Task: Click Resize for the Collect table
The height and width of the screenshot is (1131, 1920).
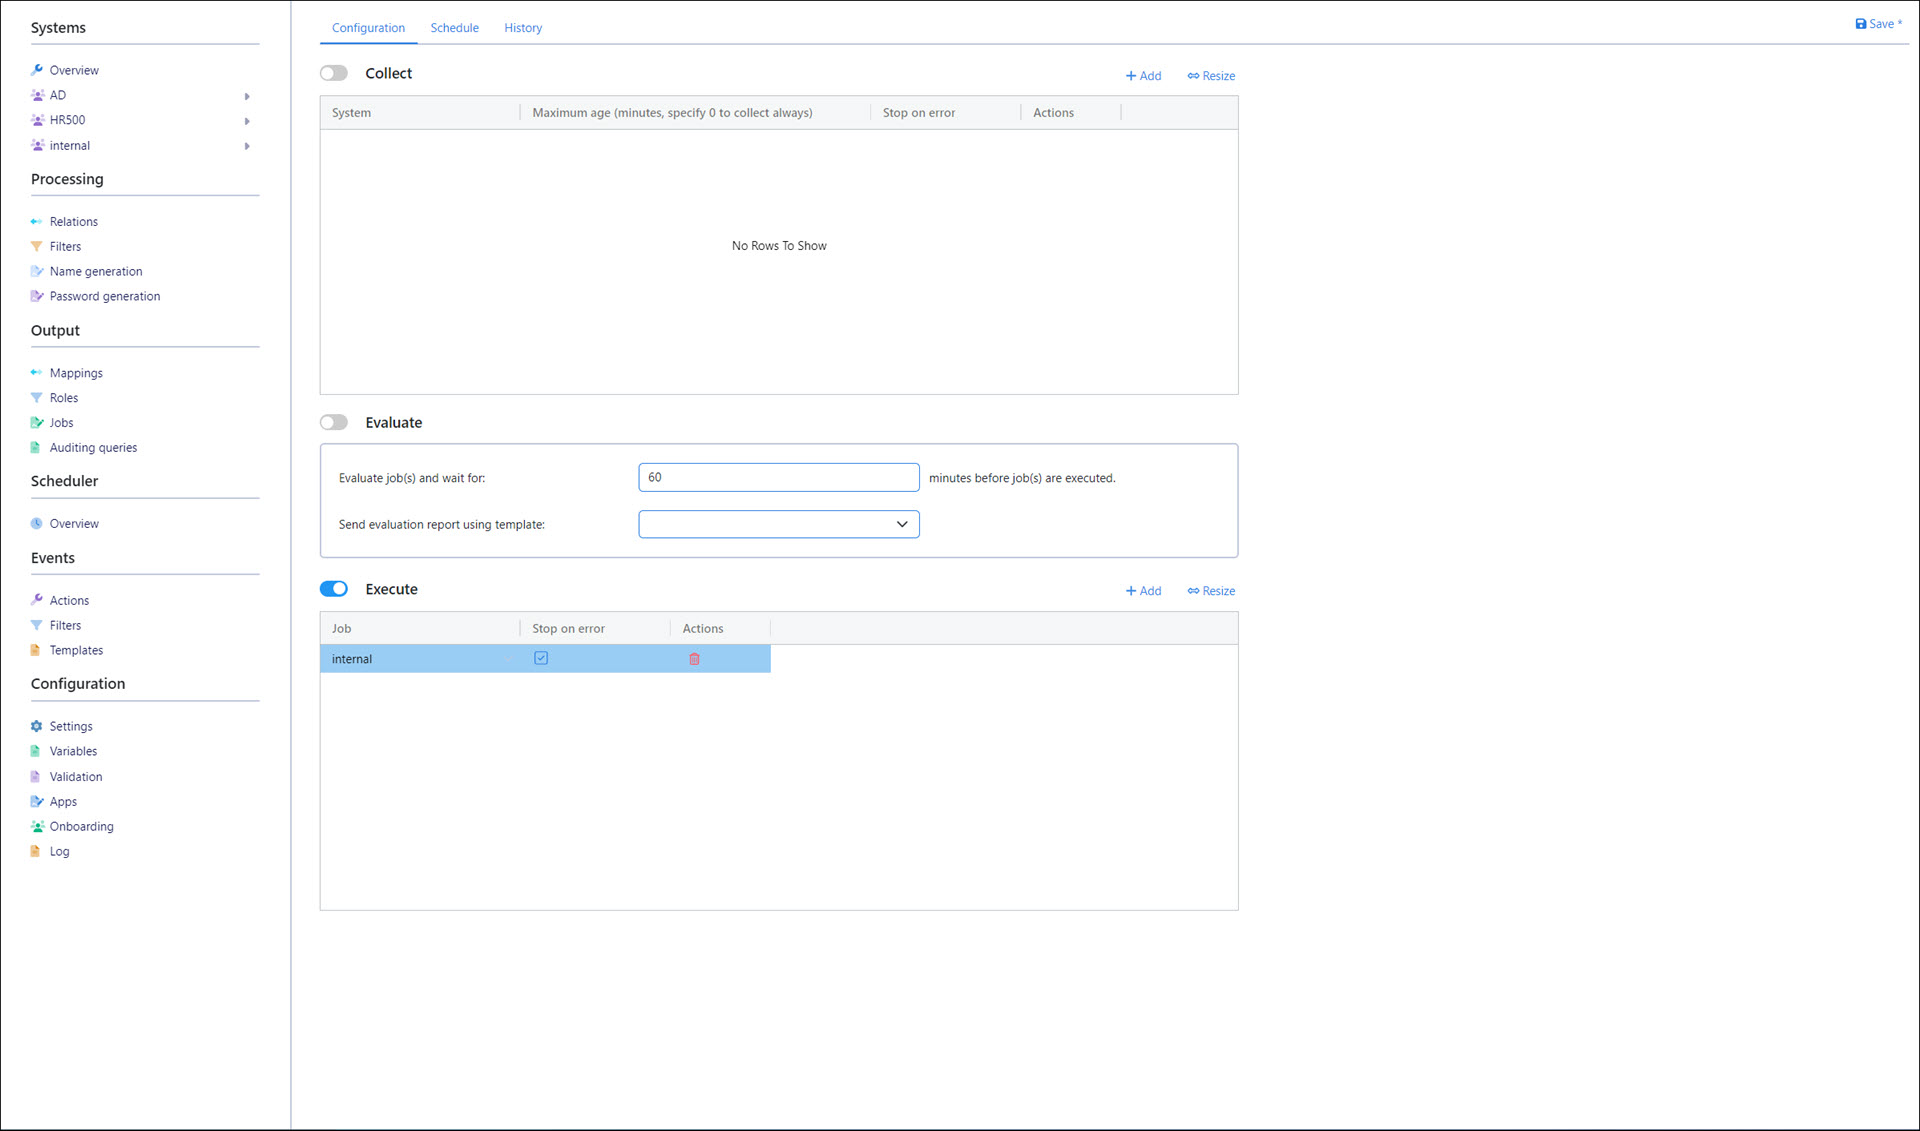Action: click(x=1211, y=76)
